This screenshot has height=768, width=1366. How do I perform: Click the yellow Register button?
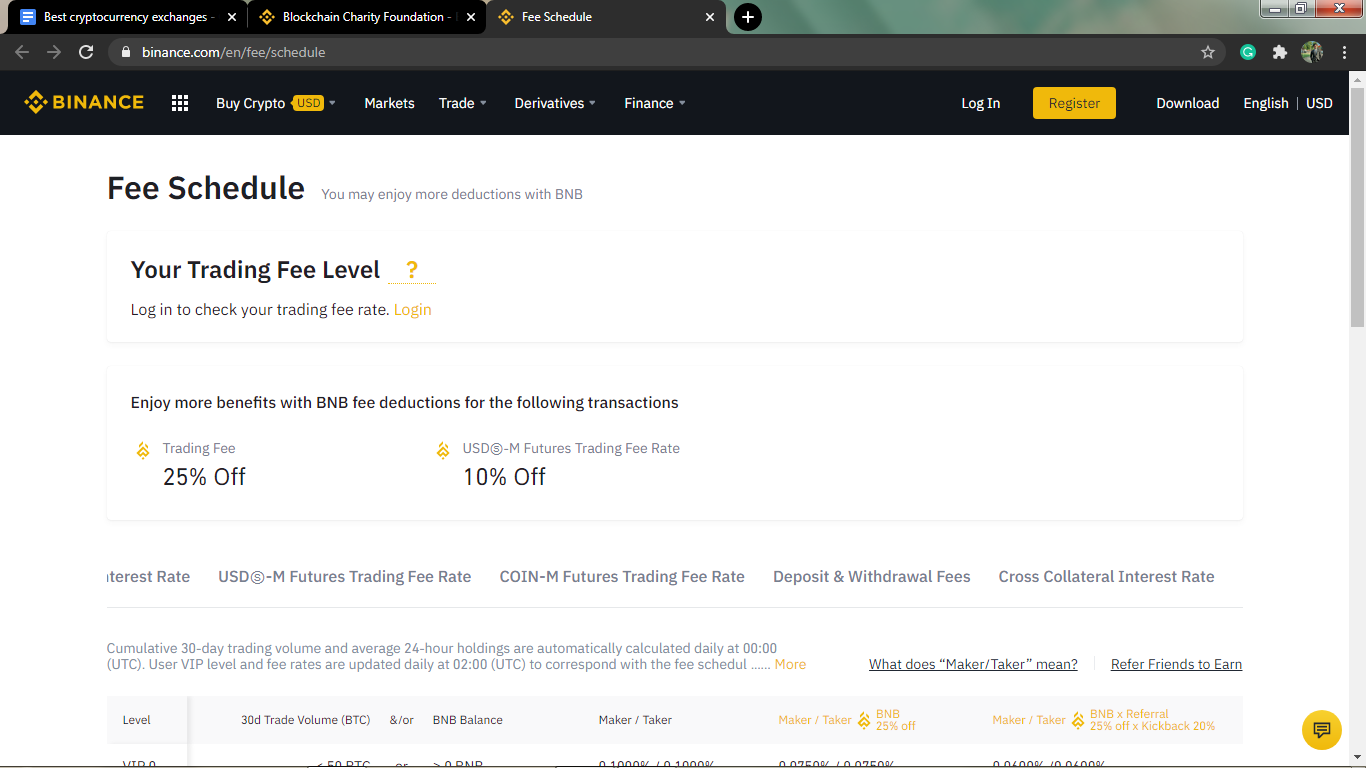[x=1074, y=103]
